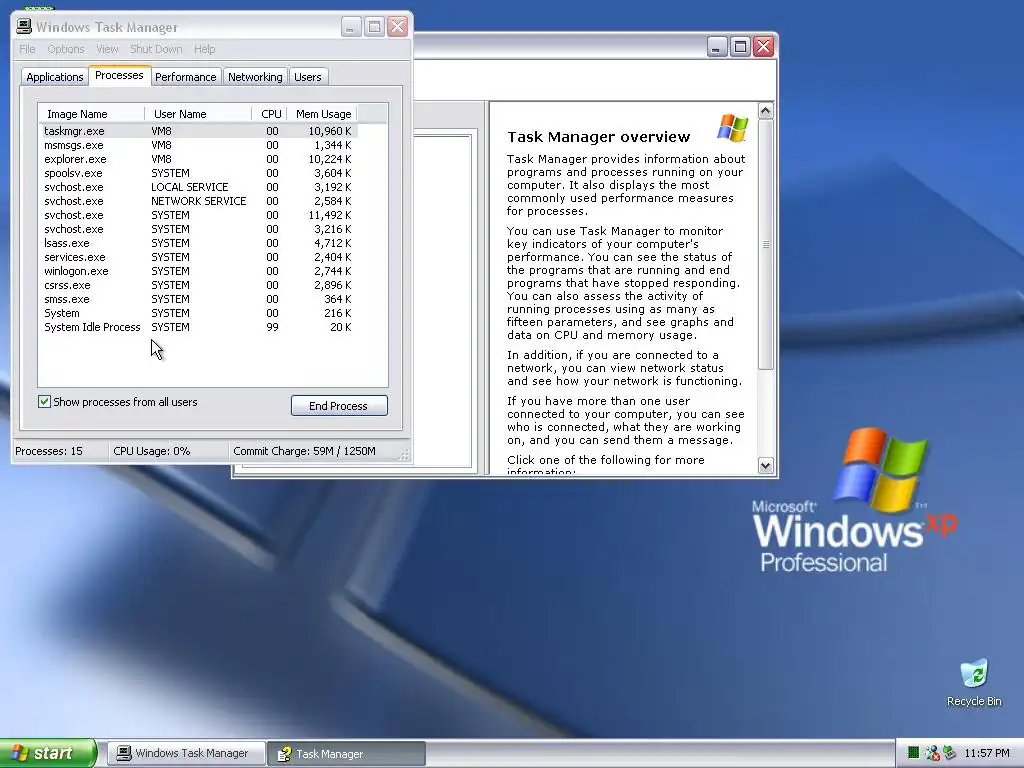Select the lsass.exe process row
This screenshot has height=768, width=1024.
pyautogui.click(x=198, y=243)
